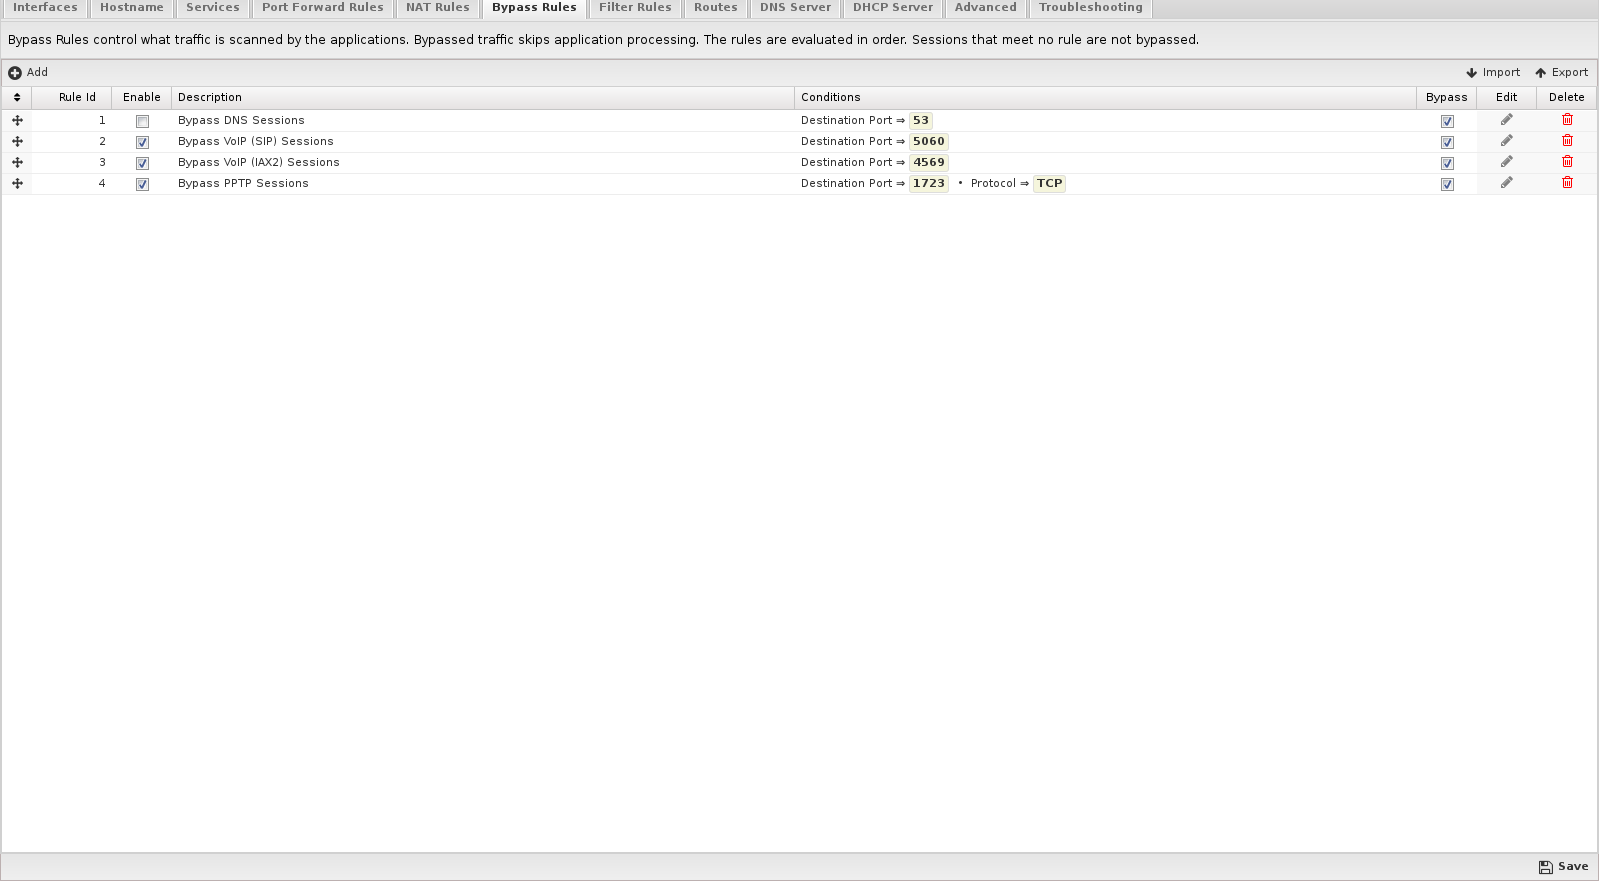The width and height of the screenshot is (1599, 881).
Task: Select the 'Bypass VoIP (SIP) Sessions' description
Action: coord(256,141)
